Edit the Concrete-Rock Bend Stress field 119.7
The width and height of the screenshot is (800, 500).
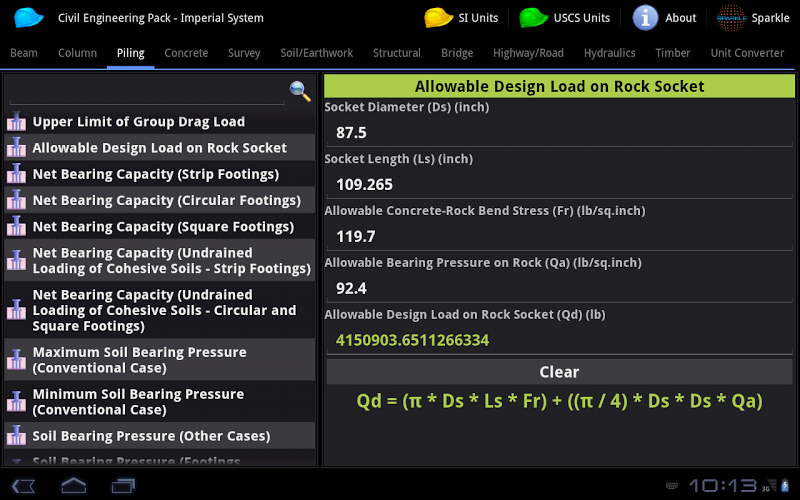click(559, 237)
